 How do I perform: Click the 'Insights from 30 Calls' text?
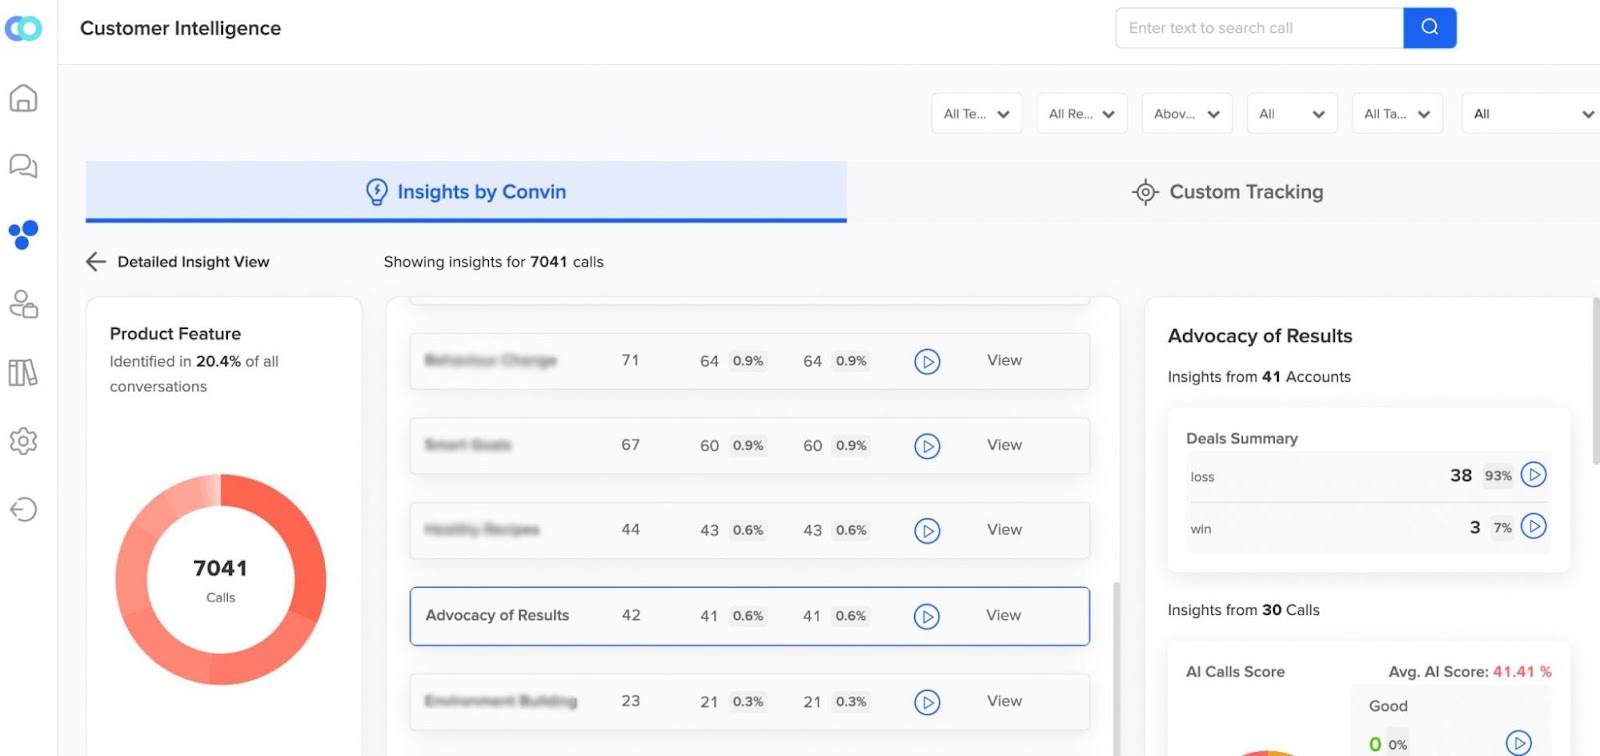pyautogui.click(x=1243, y=610)
